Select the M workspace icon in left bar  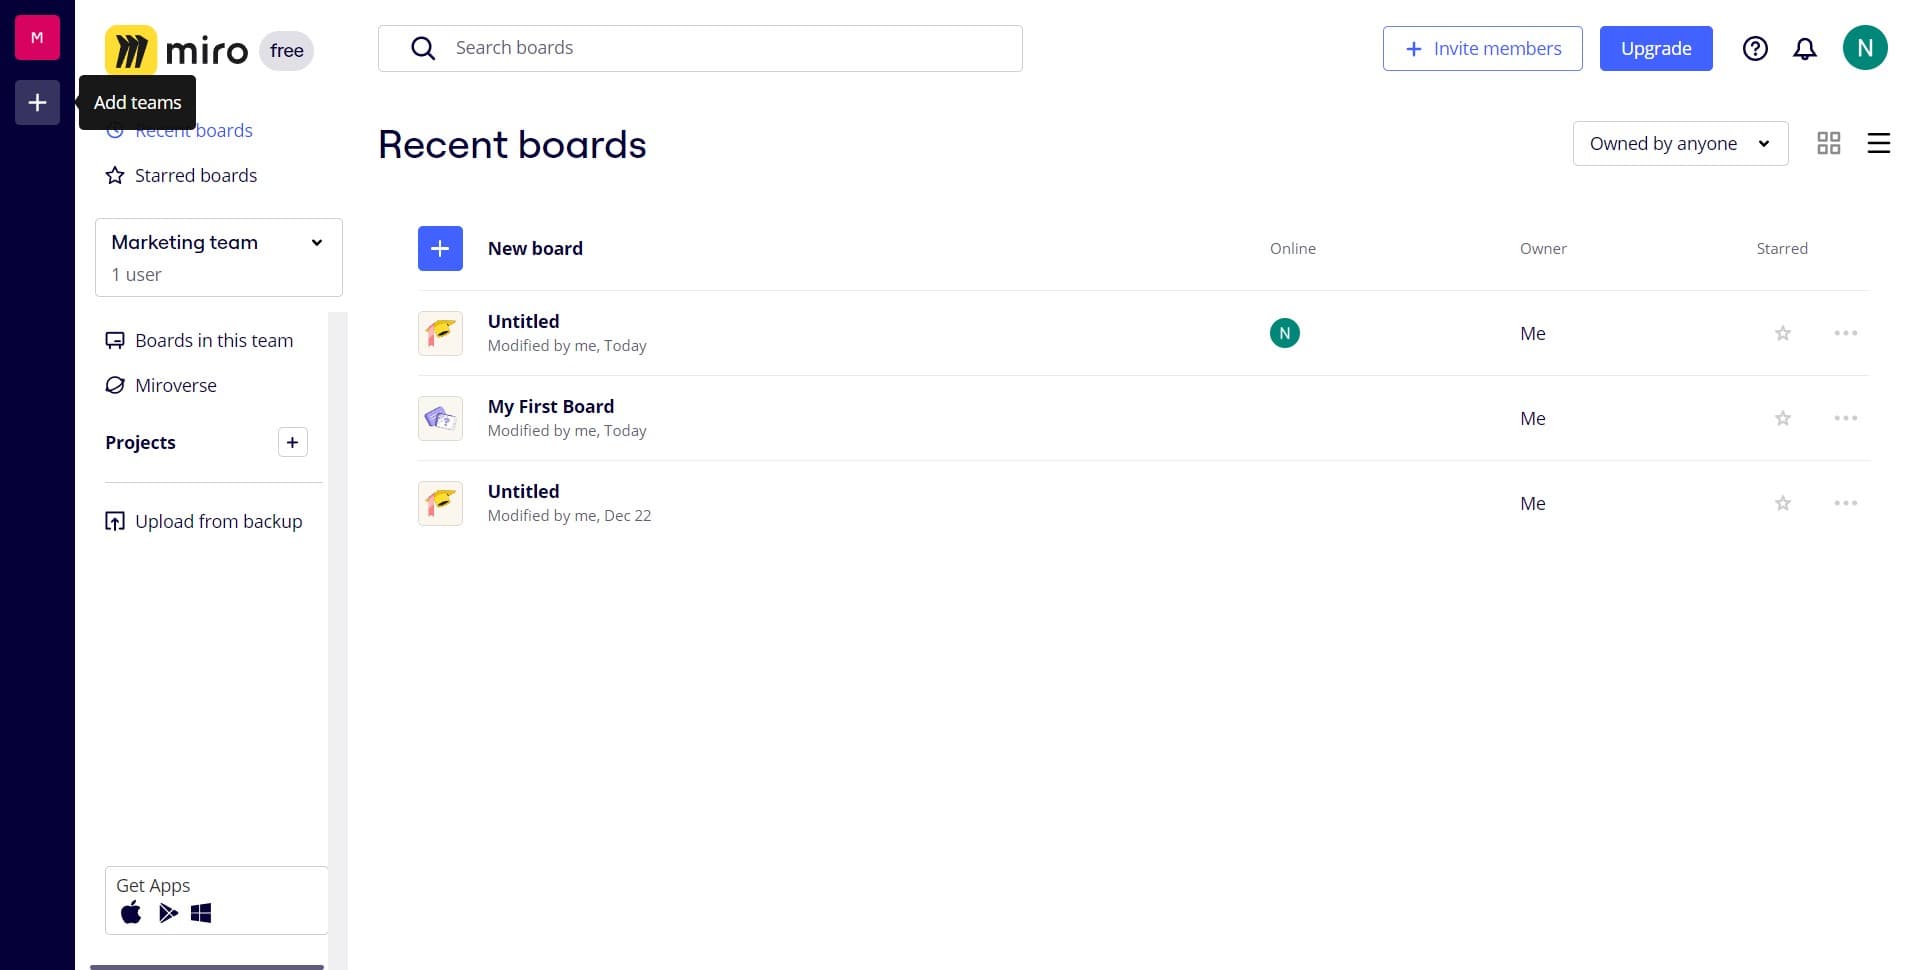36,37
